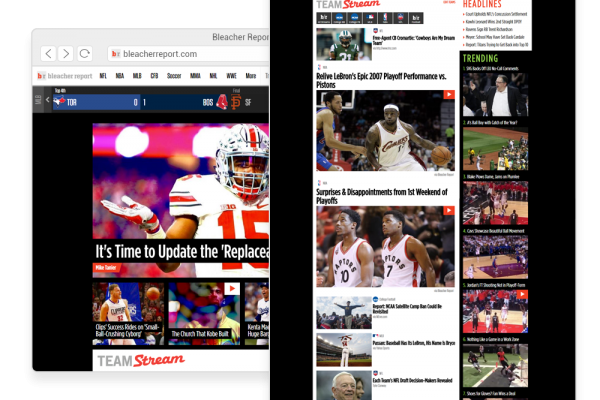Go back using the browser back arrow
This screenshot has width=600, height=400.
click(49, 54)
